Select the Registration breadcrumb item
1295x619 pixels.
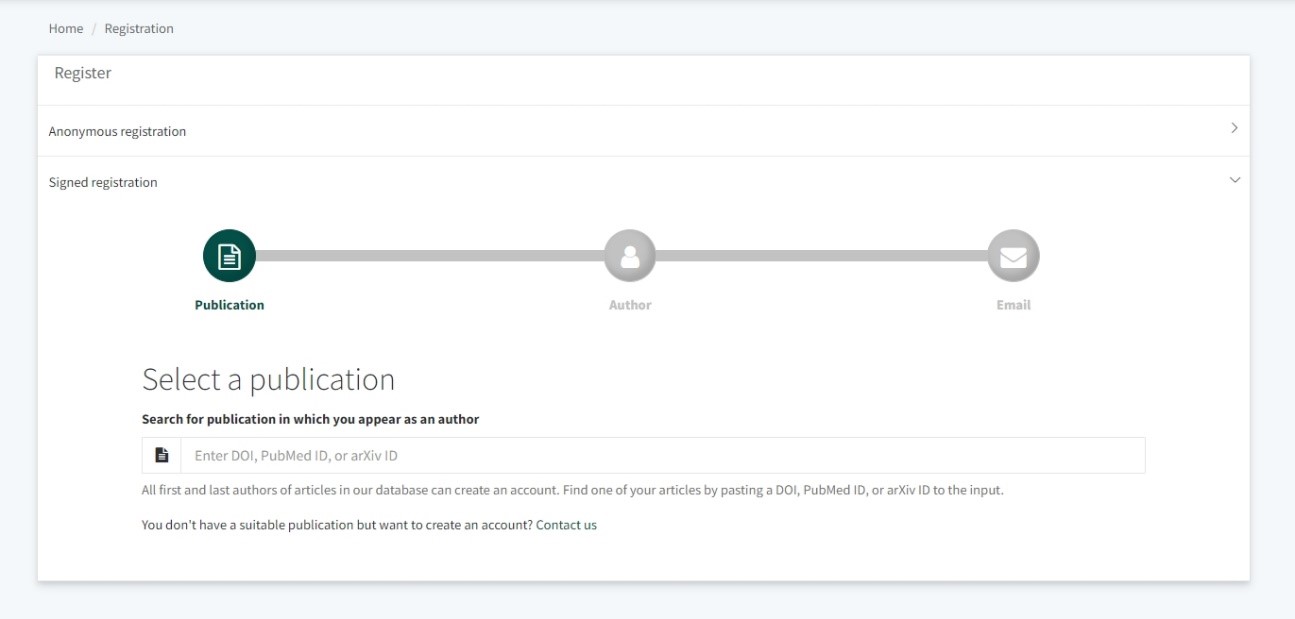click(x=139, y=29)
